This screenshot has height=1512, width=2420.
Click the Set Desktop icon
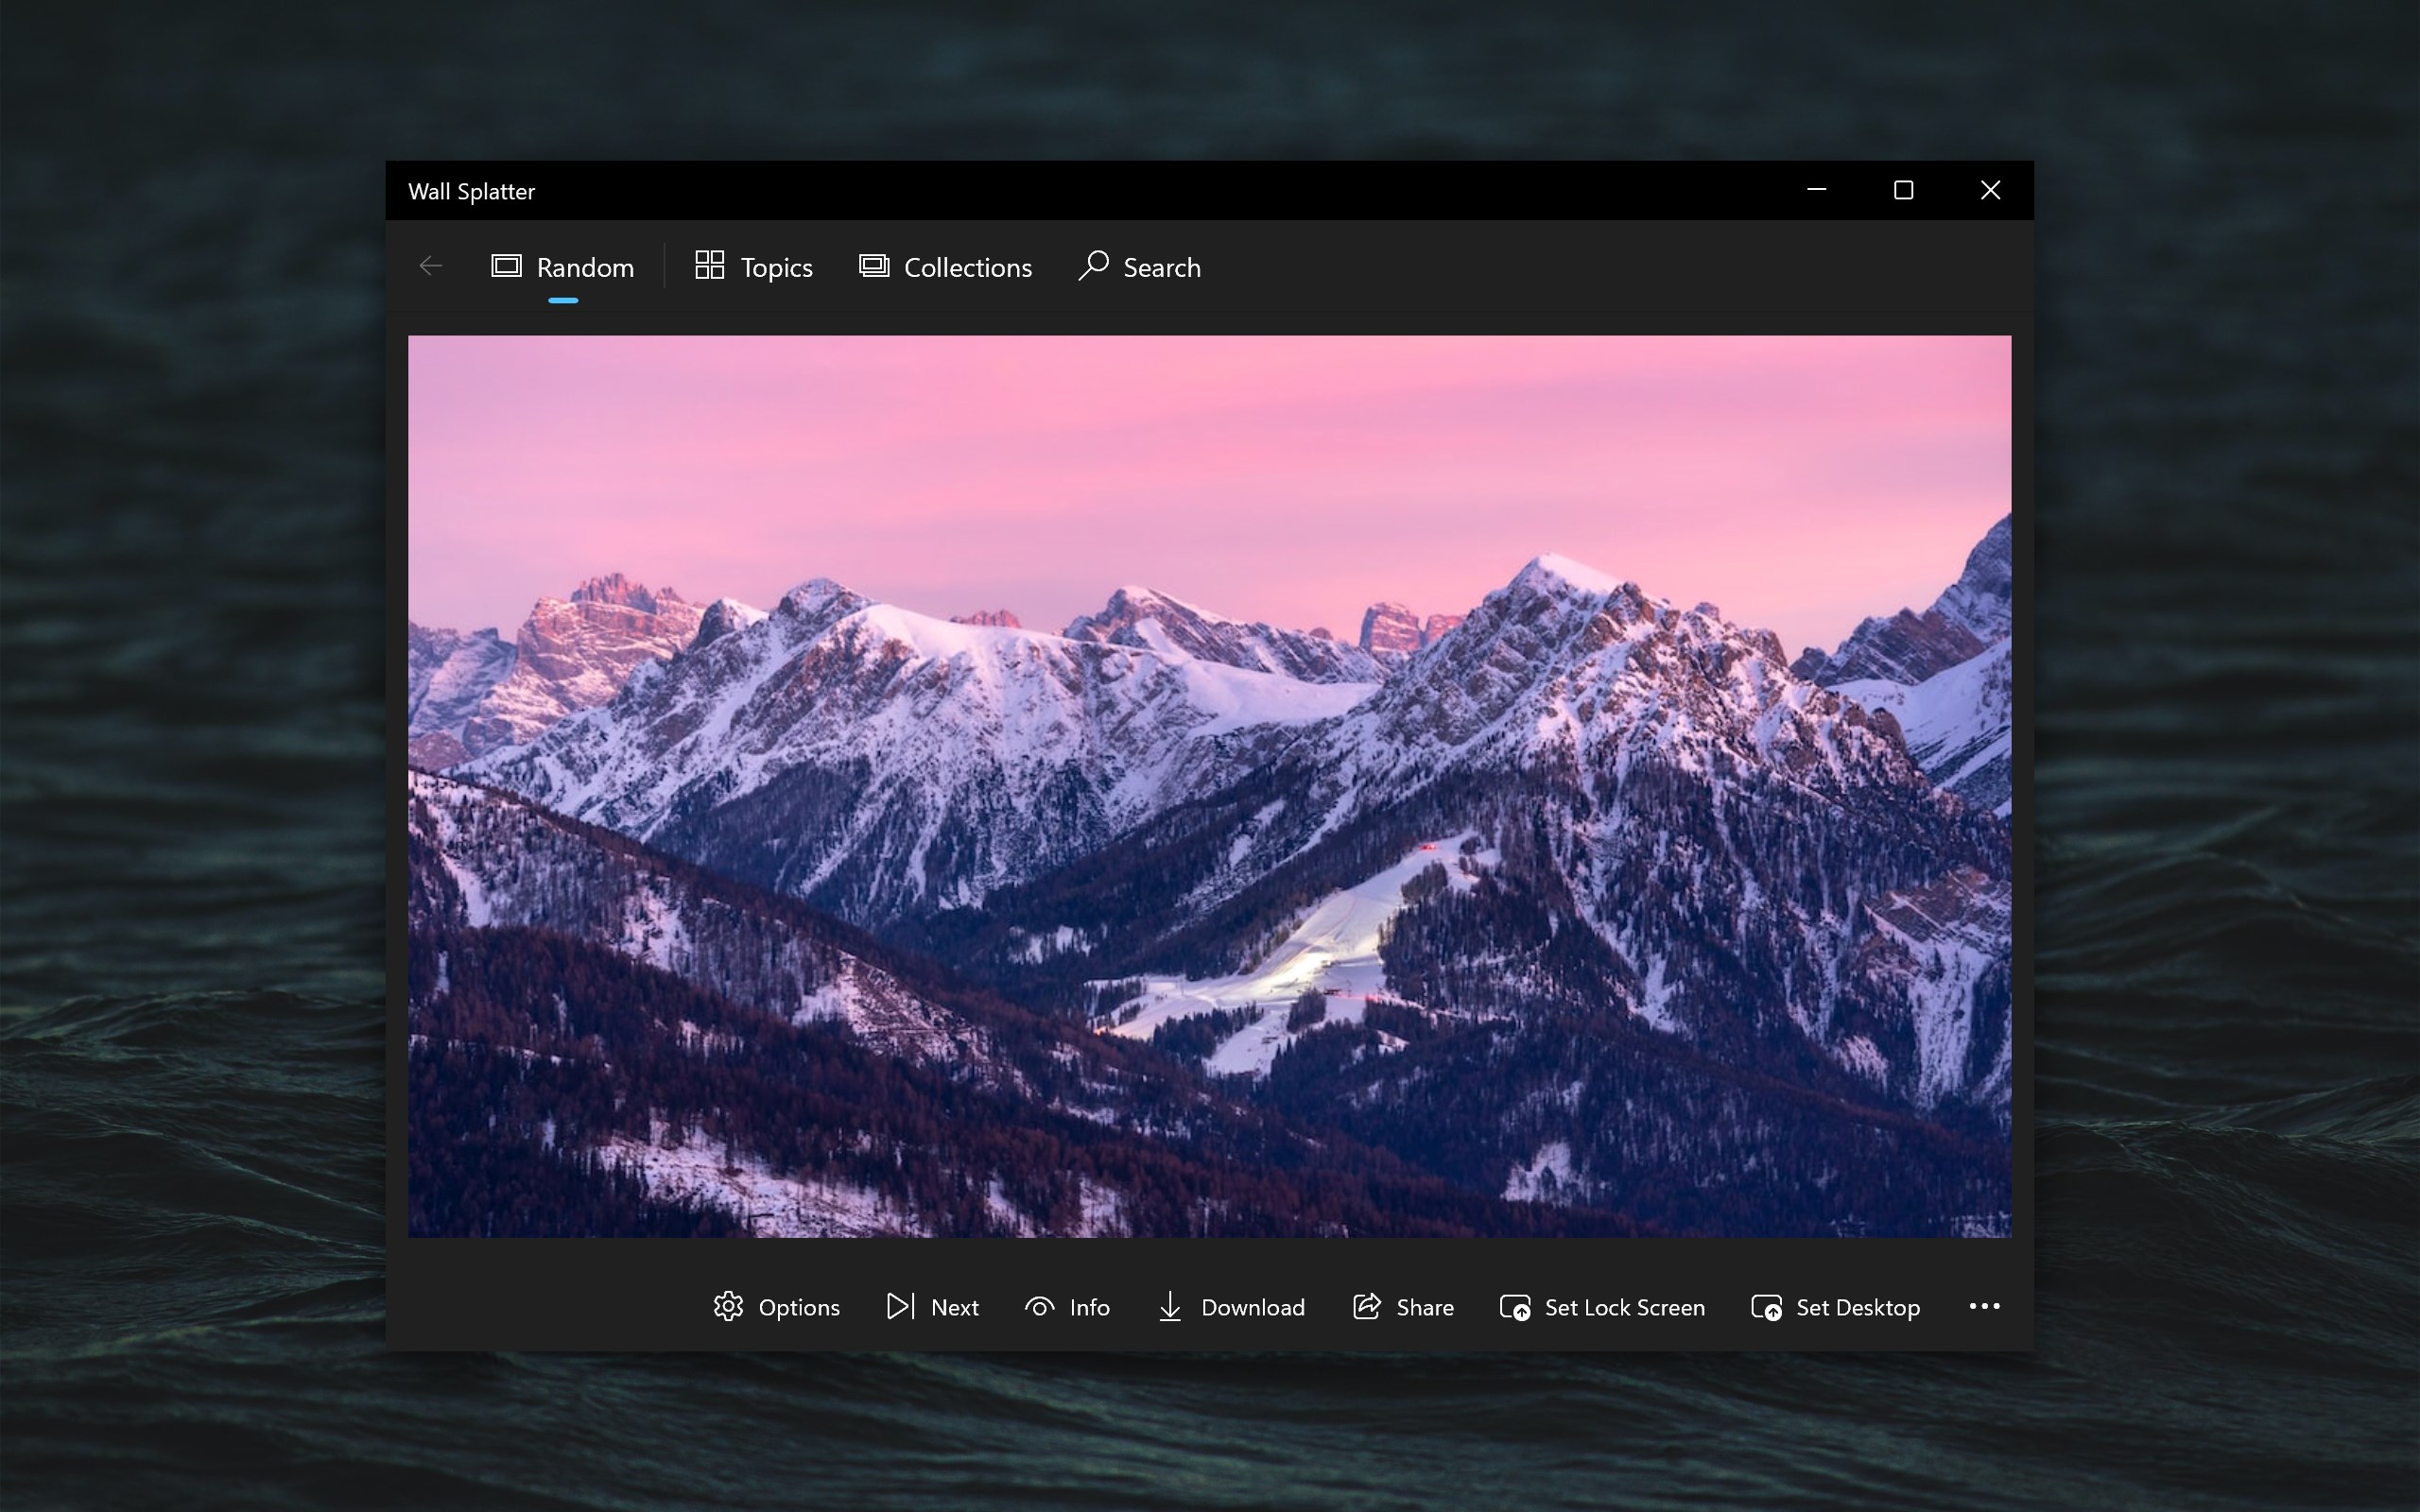(x=1766, y=1307)
